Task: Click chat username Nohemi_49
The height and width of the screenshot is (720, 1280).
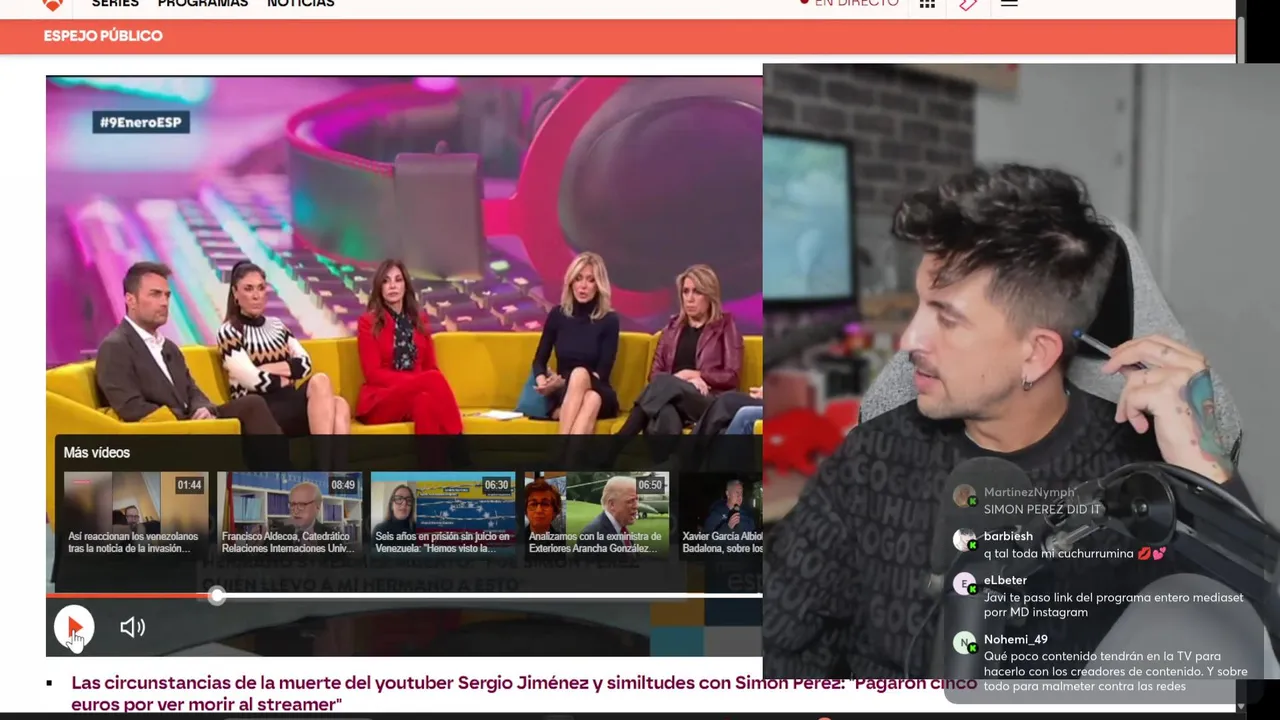Action: click(x=1016, y=640)
